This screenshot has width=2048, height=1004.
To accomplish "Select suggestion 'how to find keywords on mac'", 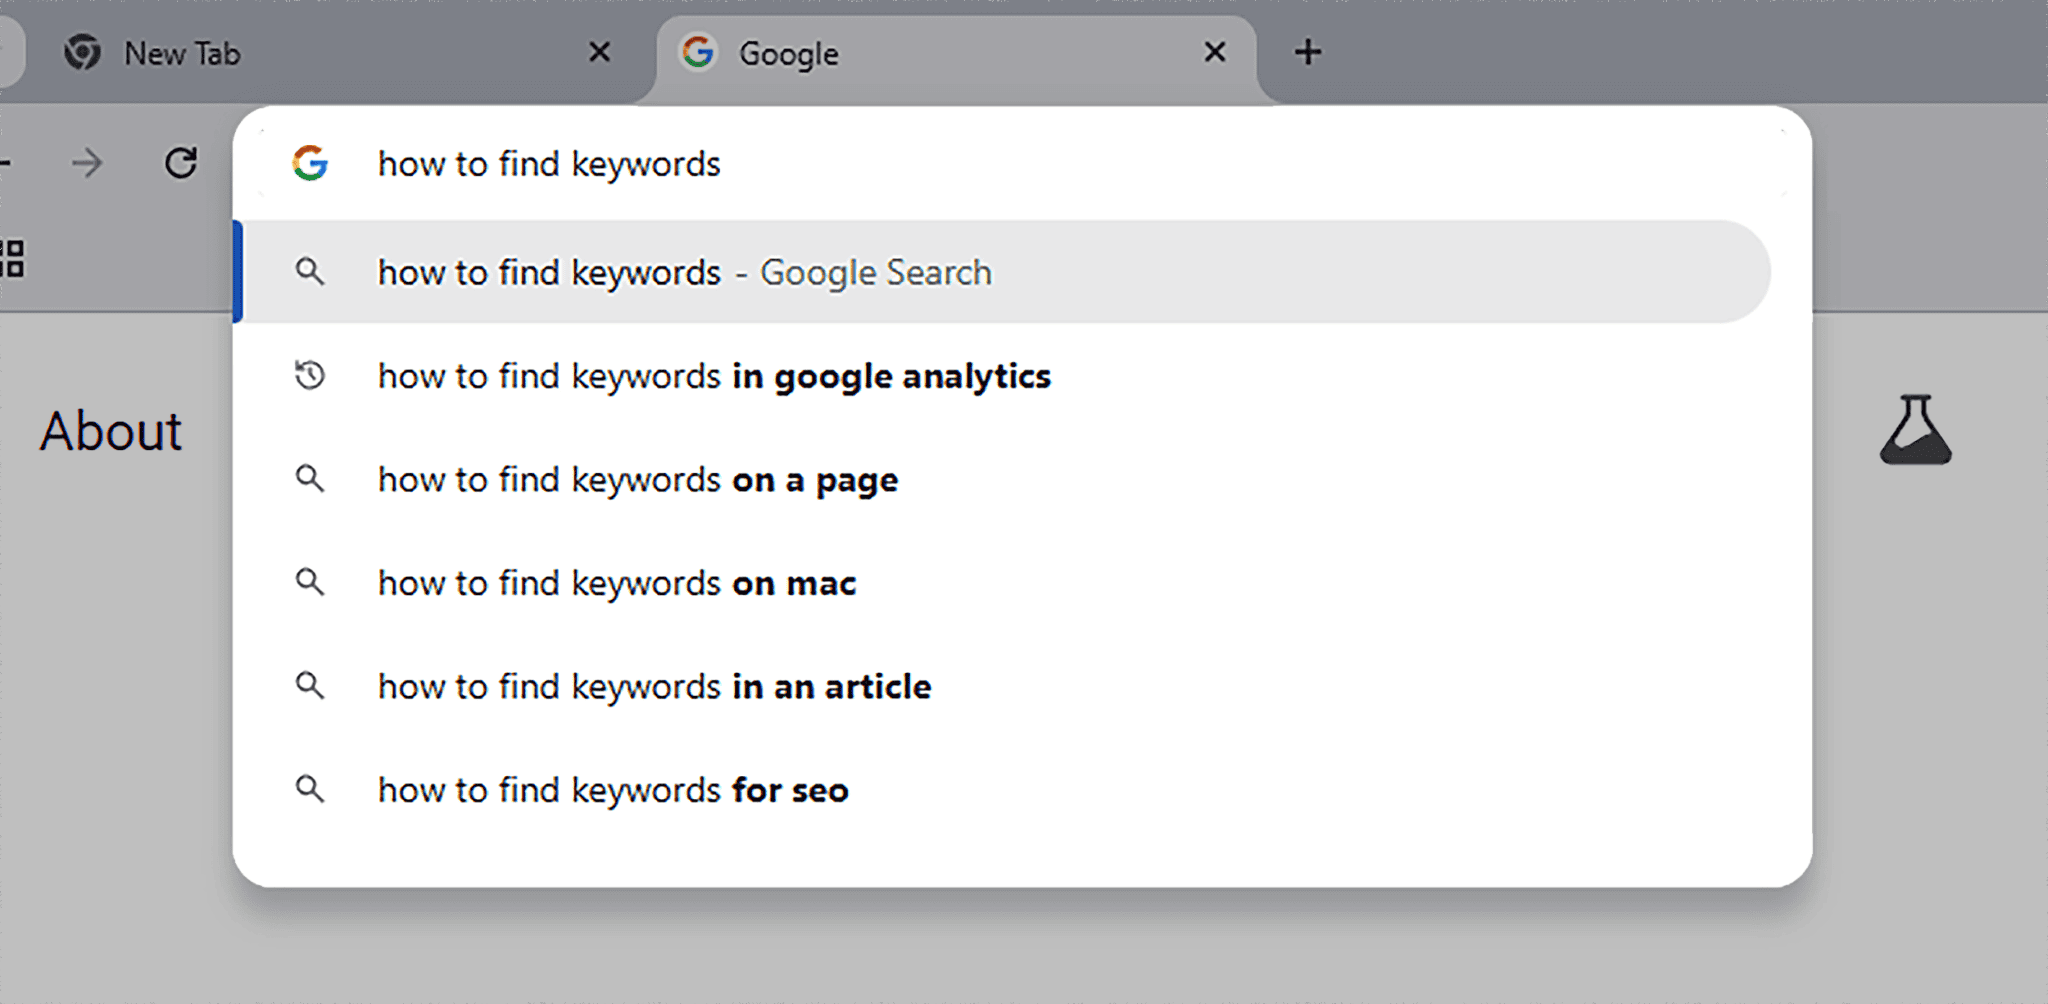I will [x=616, y=582].
